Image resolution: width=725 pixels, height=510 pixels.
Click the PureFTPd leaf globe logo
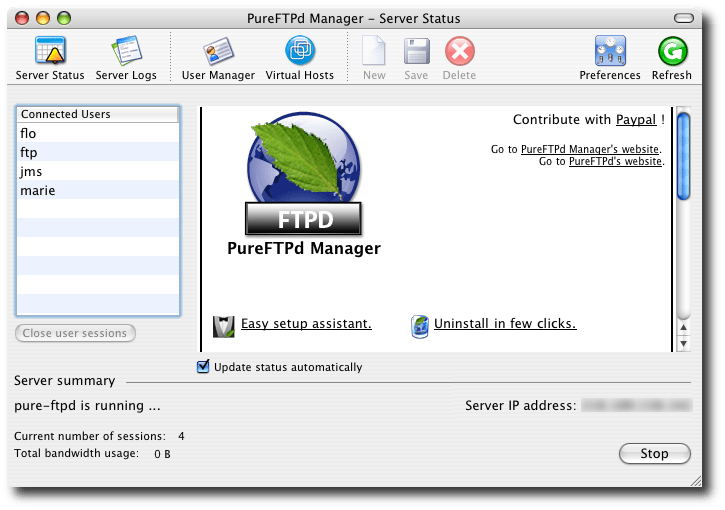[304, 173]
